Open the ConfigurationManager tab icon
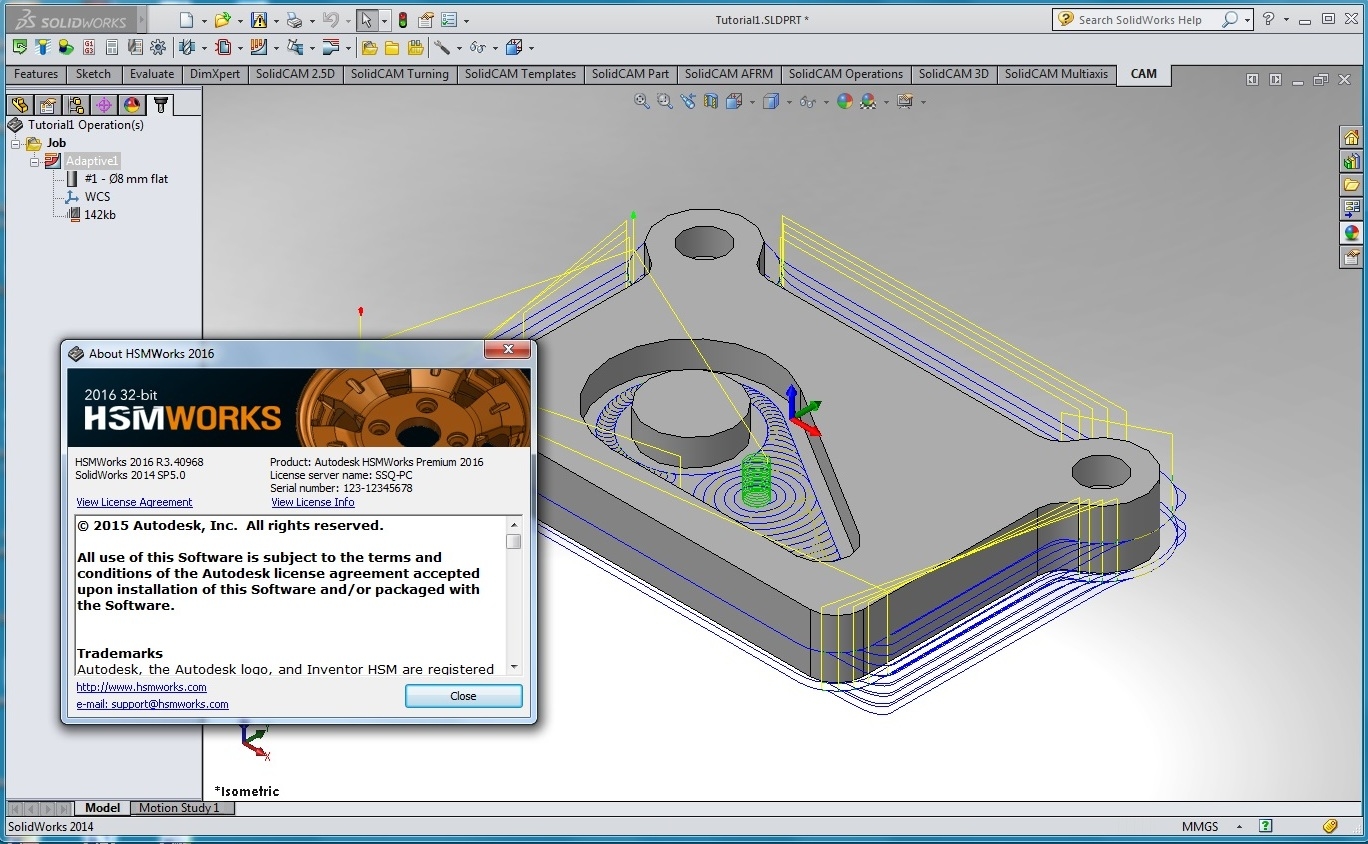Viewport: 1368px width, 844px height. (x=75, y=105)
